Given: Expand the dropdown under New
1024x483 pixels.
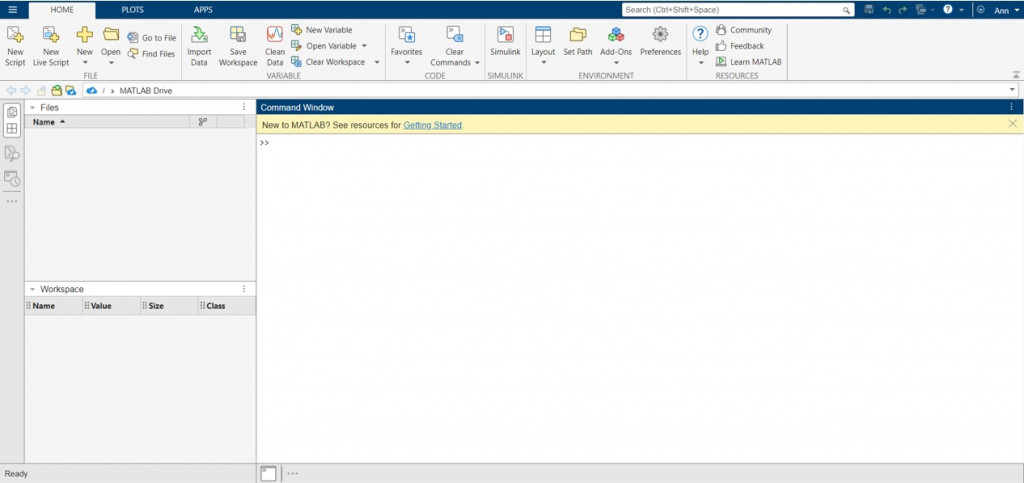Looking at the screenshot, I should coord(85,63).
